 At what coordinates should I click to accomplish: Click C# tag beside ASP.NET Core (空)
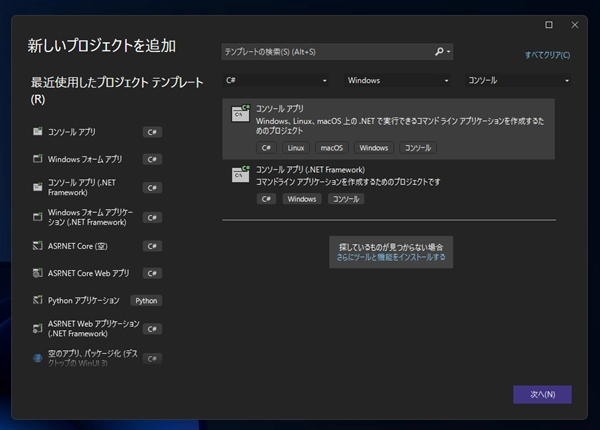pyautogui.click(x=152, y=246)
